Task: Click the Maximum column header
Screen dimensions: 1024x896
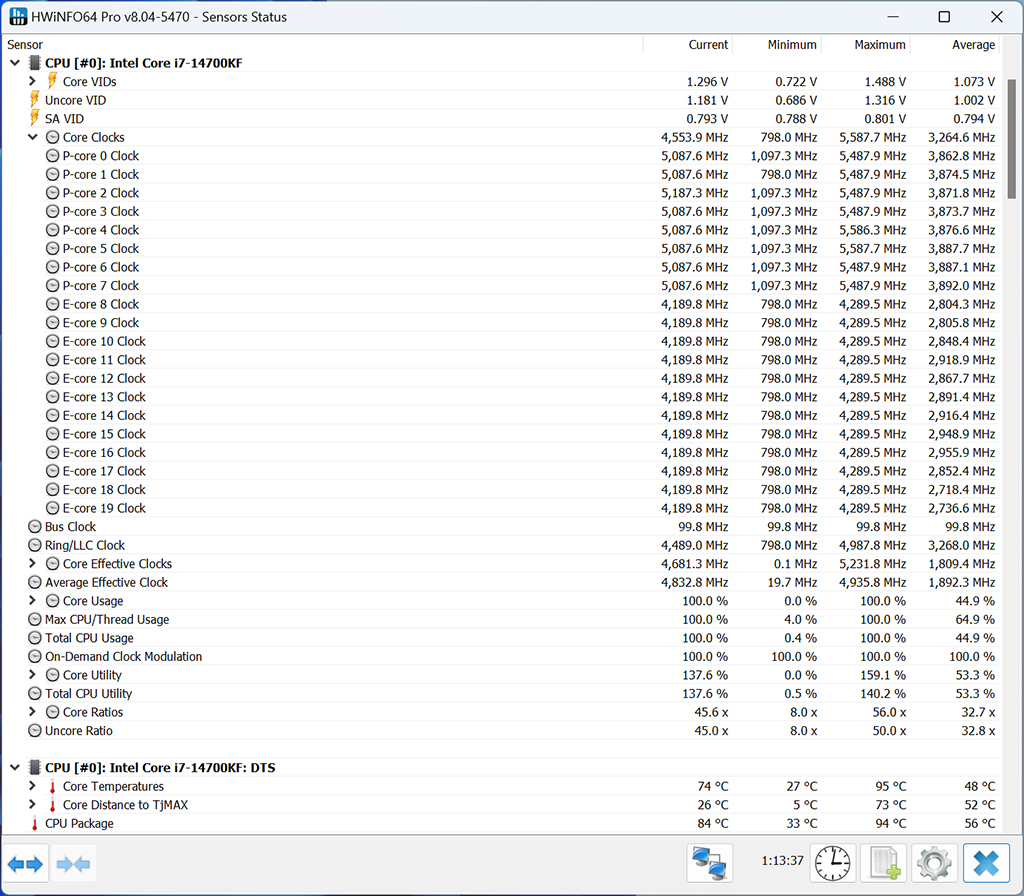Action: click(866, 44)
